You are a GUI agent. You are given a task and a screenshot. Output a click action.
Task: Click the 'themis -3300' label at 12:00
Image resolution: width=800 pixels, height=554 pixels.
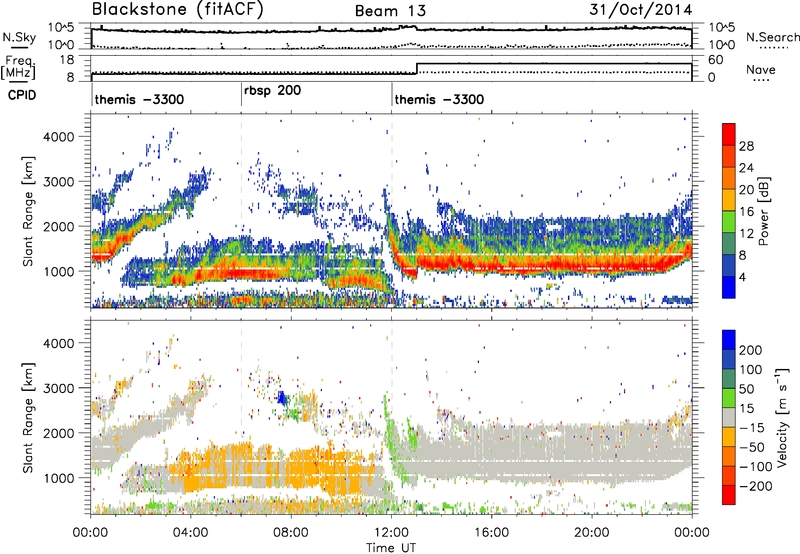[x=439, y=99]
